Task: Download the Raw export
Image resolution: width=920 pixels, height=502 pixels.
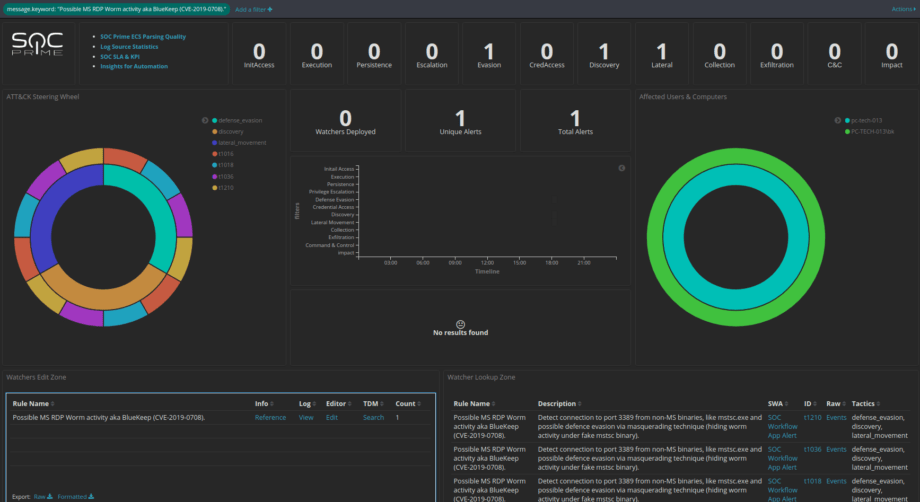Action: point(42,495)
